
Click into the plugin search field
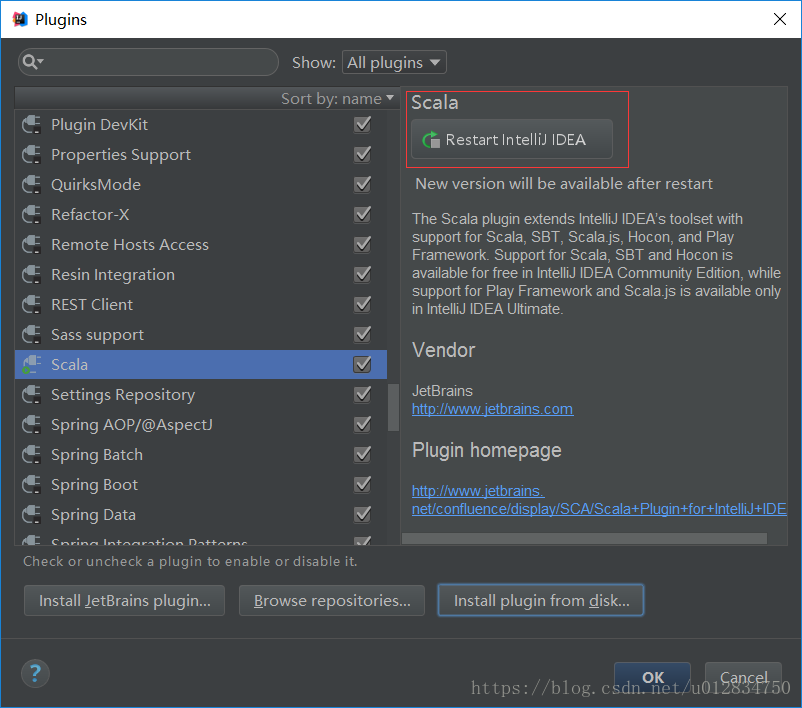(x=148, y=62)
